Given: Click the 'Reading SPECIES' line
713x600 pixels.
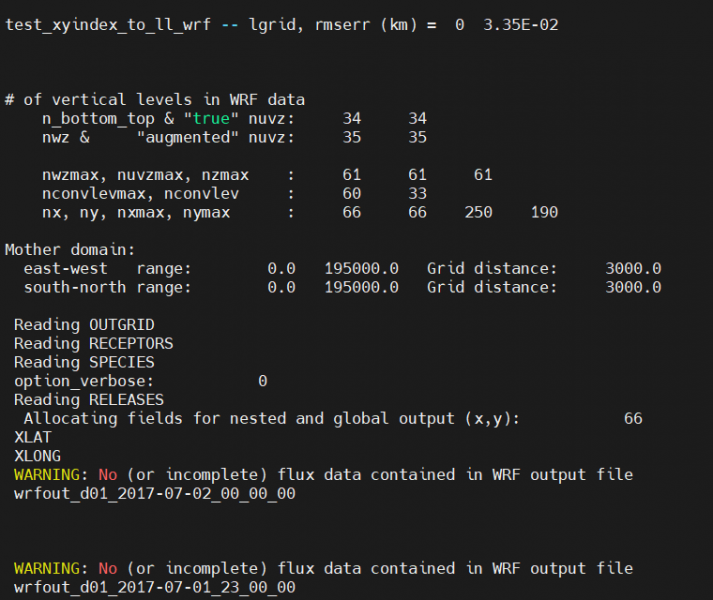Looking at the screenshot, I should pyautogui.click(x=84, y=362).
